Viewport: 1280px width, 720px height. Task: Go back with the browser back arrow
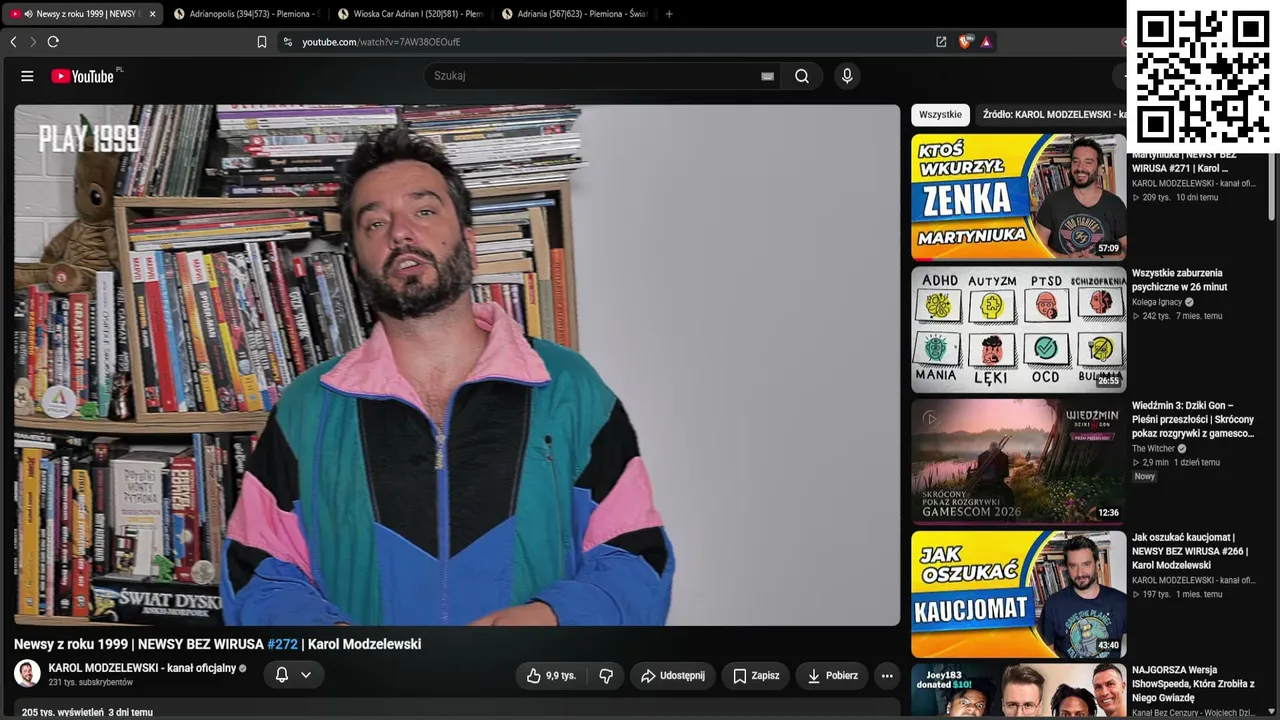click(x=13, y=42)
